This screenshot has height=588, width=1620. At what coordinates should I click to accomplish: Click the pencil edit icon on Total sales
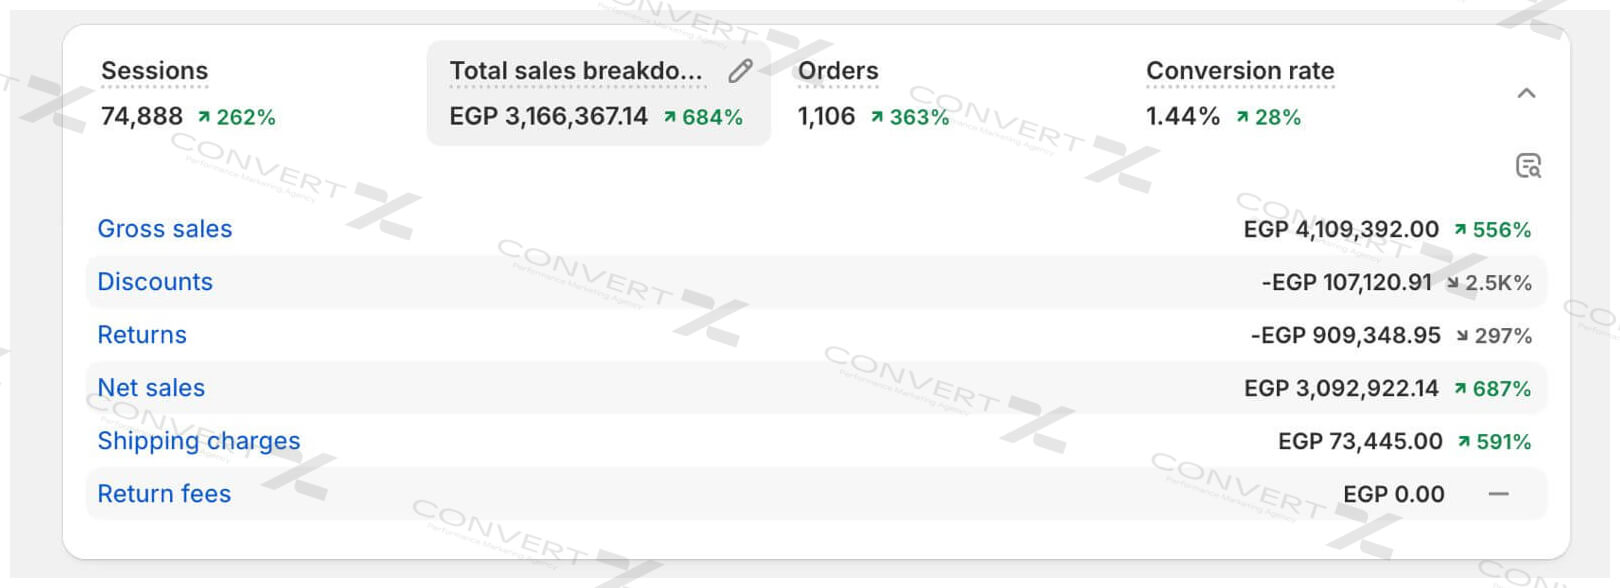[x=740, y=71]
